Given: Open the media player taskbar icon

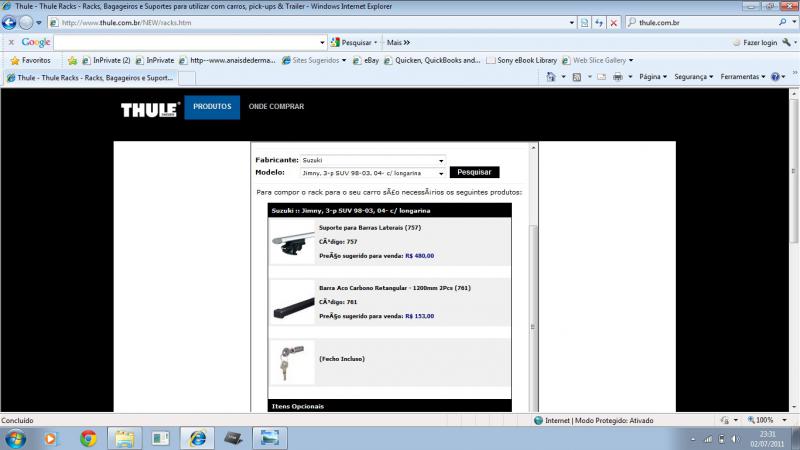Looking at the screenshot, I should [x=51, y=438].
